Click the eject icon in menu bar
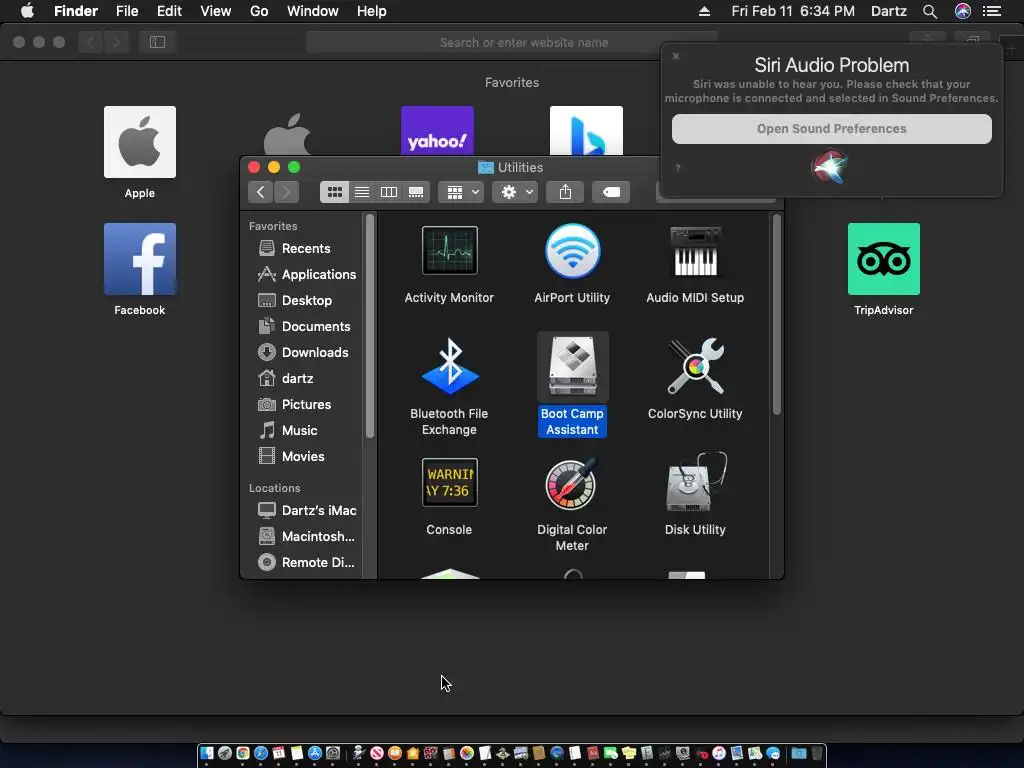 click(x=704, y=11)
